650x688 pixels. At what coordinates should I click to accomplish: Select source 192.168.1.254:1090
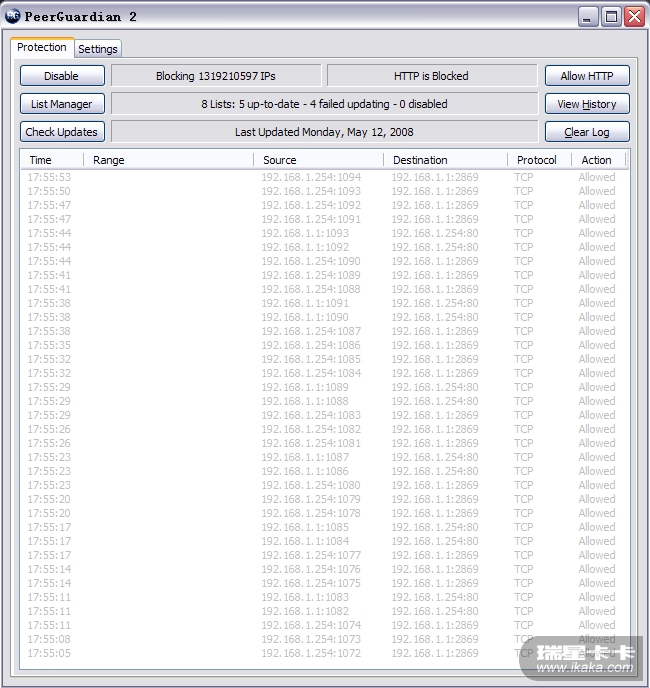311,262
